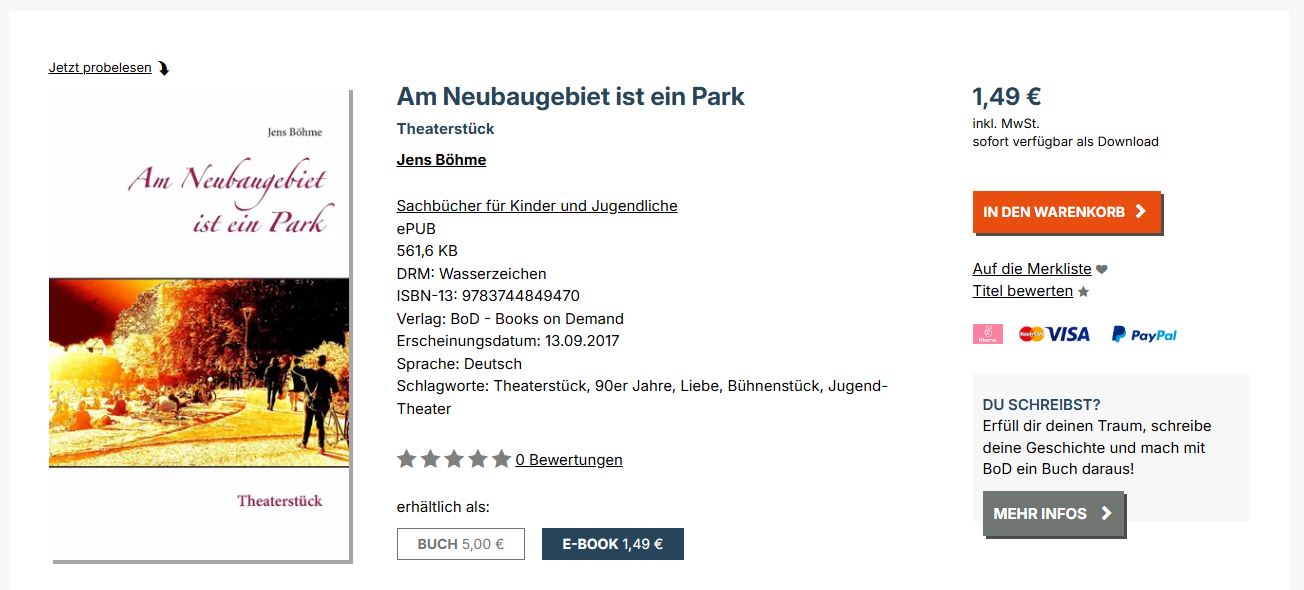Select the BUCH 5,00 € format option

460,544
